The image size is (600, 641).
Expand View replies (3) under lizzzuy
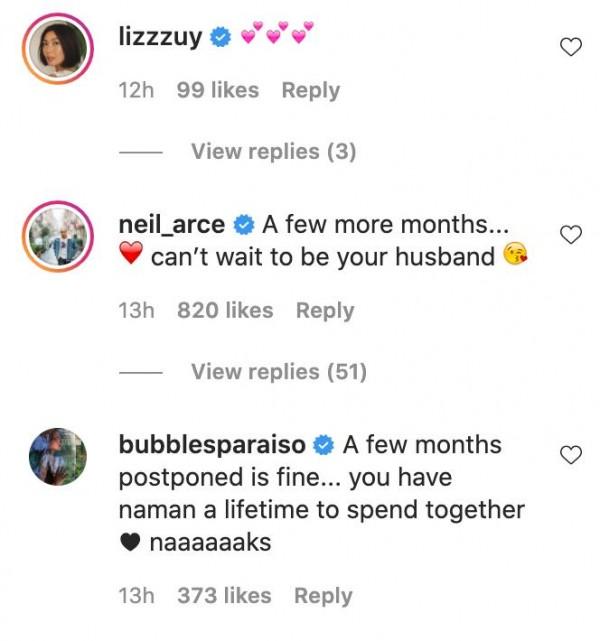(273, 152)
